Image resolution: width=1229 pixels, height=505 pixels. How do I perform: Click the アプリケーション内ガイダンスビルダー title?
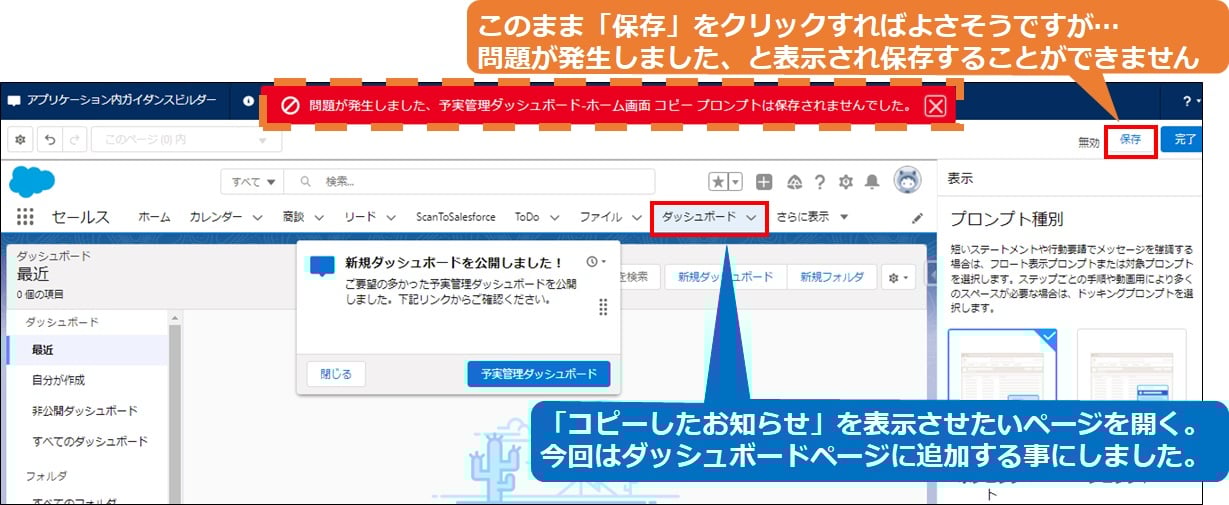coord(121,101)
